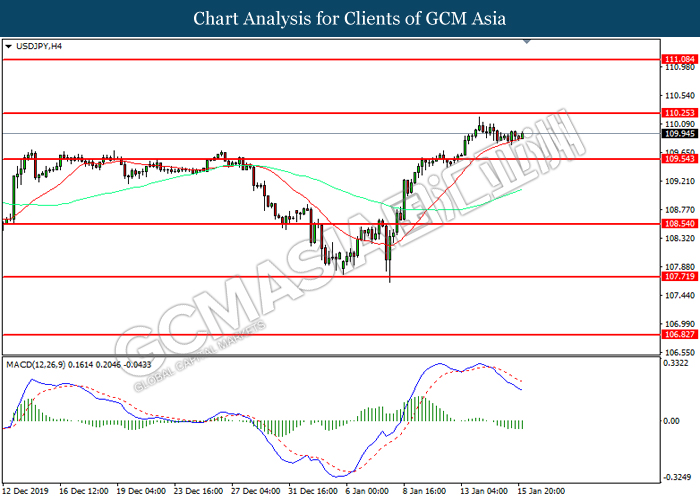Image resolution: width=700 pixels, height=500 pixels.
Task: Select the 16 Dec 12:00 time label
Action: point(83,491)
